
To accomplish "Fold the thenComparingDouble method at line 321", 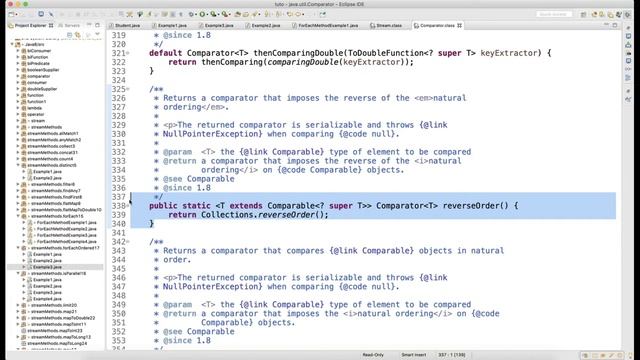I will (128, 53).
